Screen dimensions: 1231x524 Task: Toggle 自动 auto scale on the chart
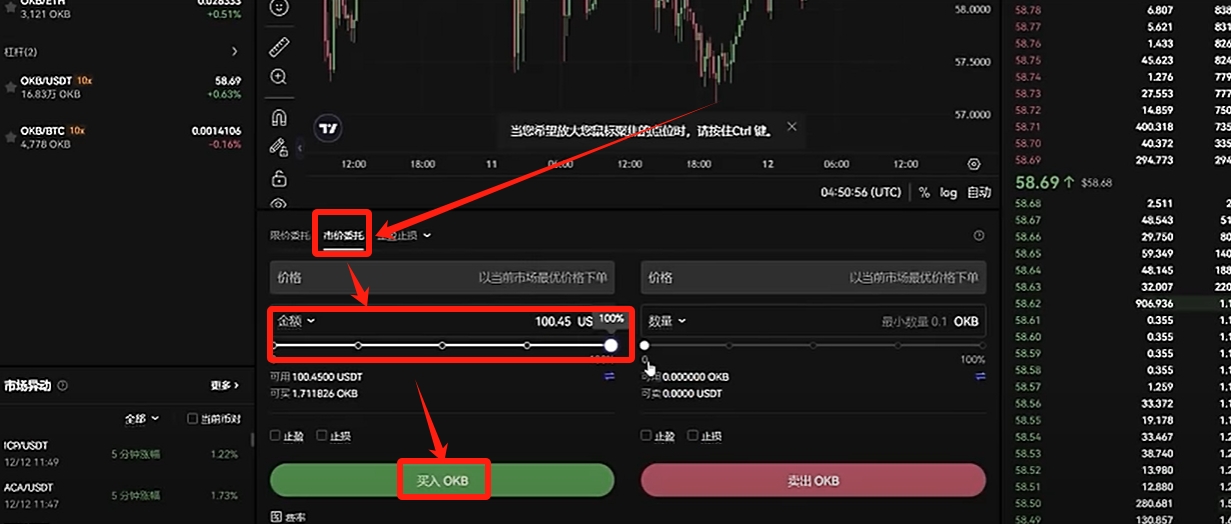click(979, 192)
